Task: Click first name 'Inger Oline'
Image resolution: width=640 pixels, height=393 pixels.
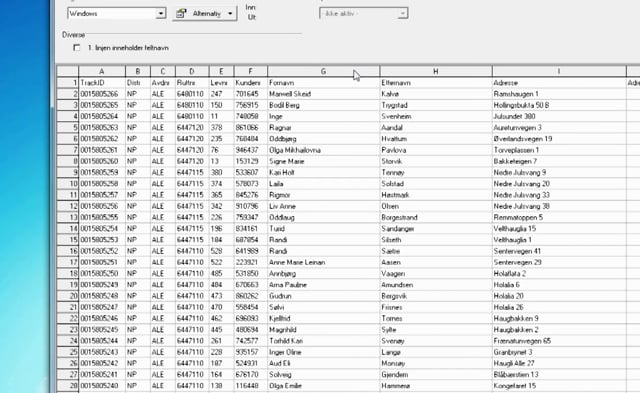Action: (285, 352)
